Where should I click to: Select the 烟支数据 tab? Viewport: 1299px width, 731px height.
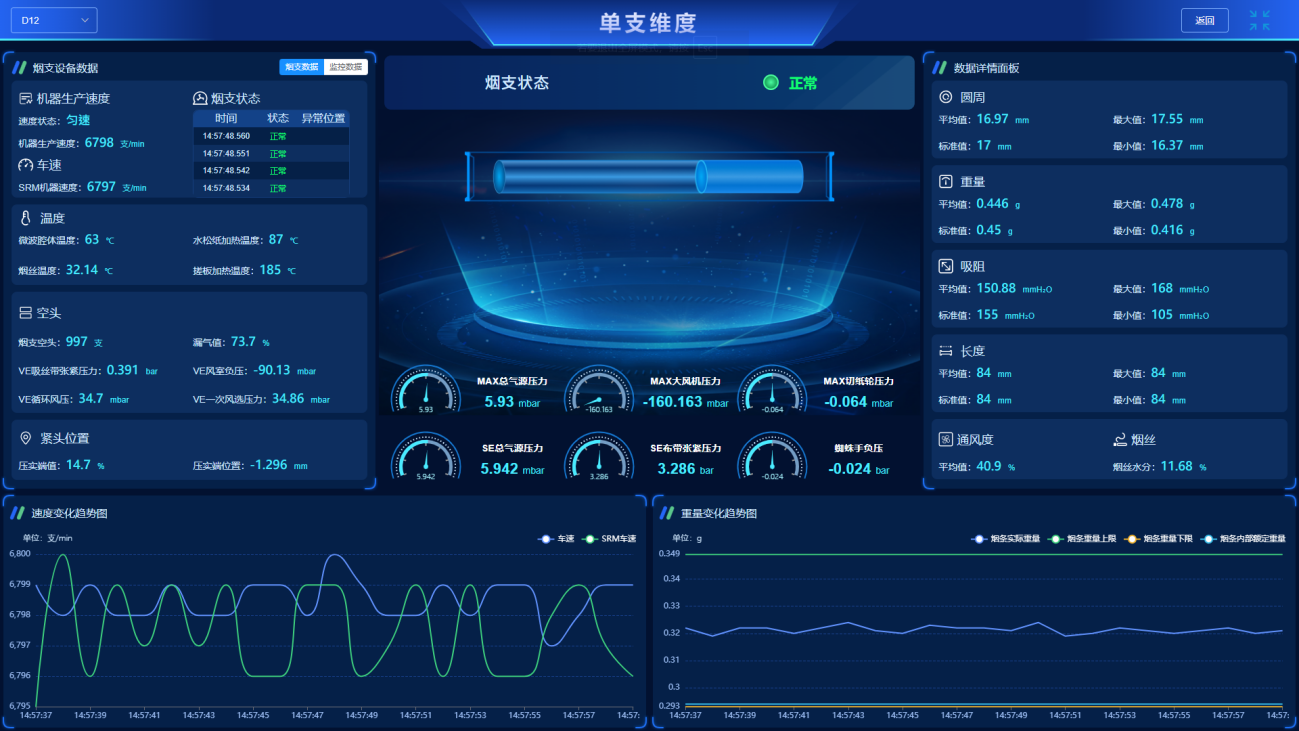[x=301, y=66]
